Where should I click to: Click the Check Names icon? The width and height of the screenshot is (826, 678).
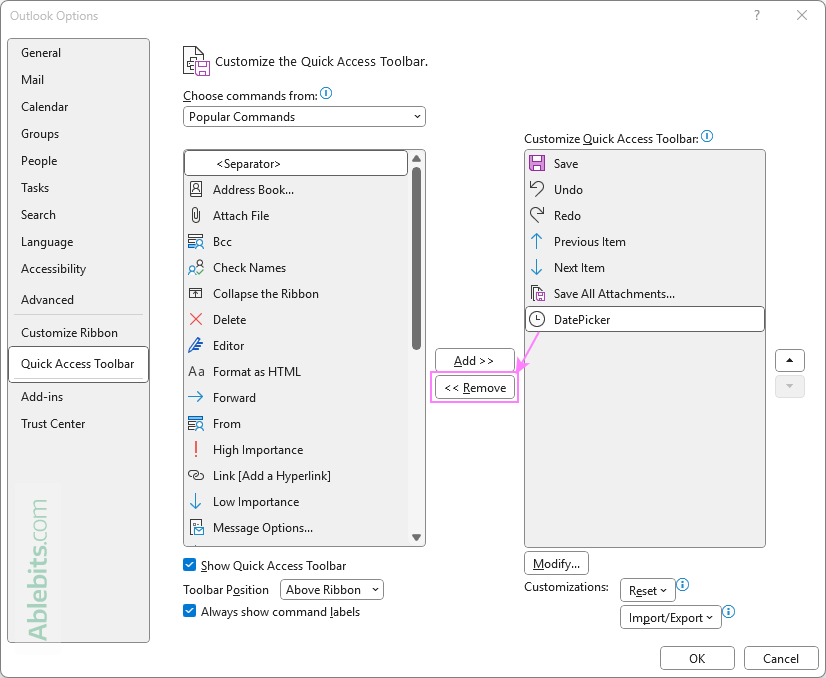coord(196,267)
